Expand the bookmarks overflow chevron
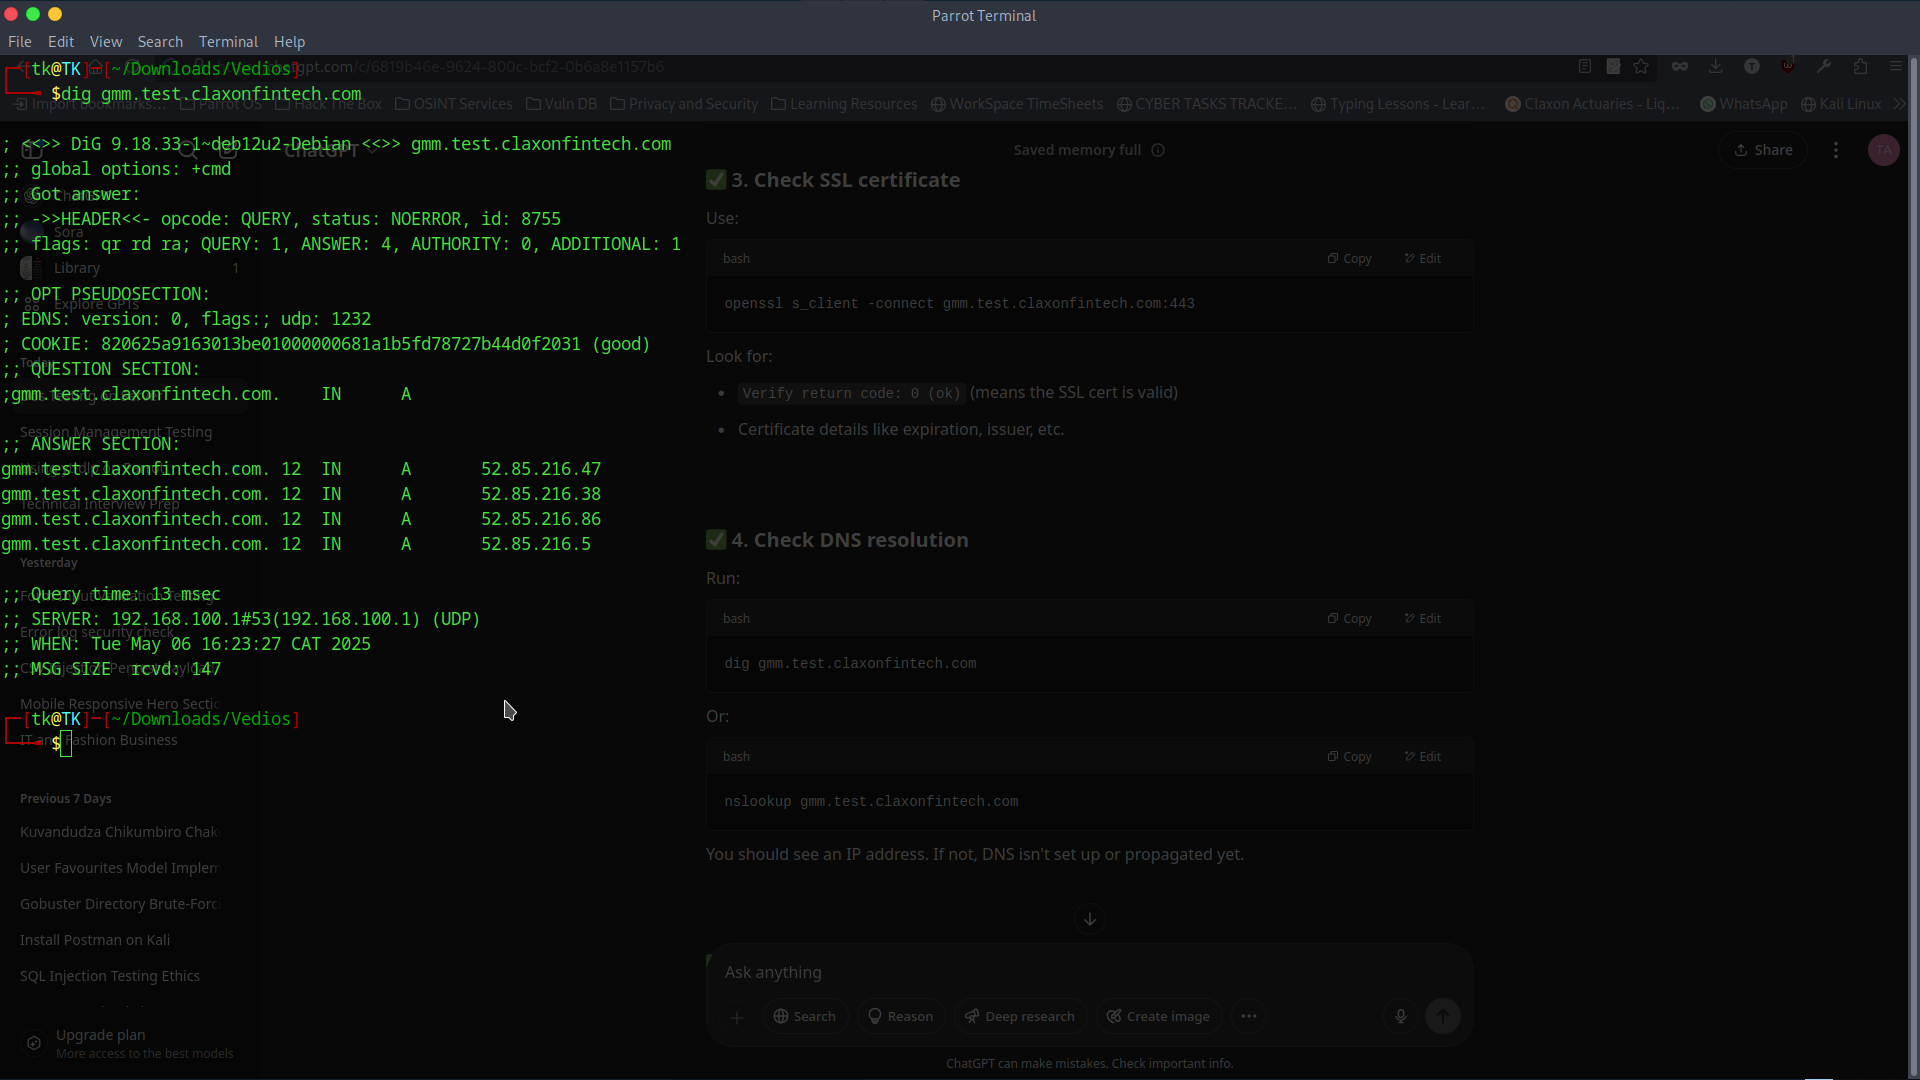The height and width of the screenshot is (1080, 1920). point(1899,104)
